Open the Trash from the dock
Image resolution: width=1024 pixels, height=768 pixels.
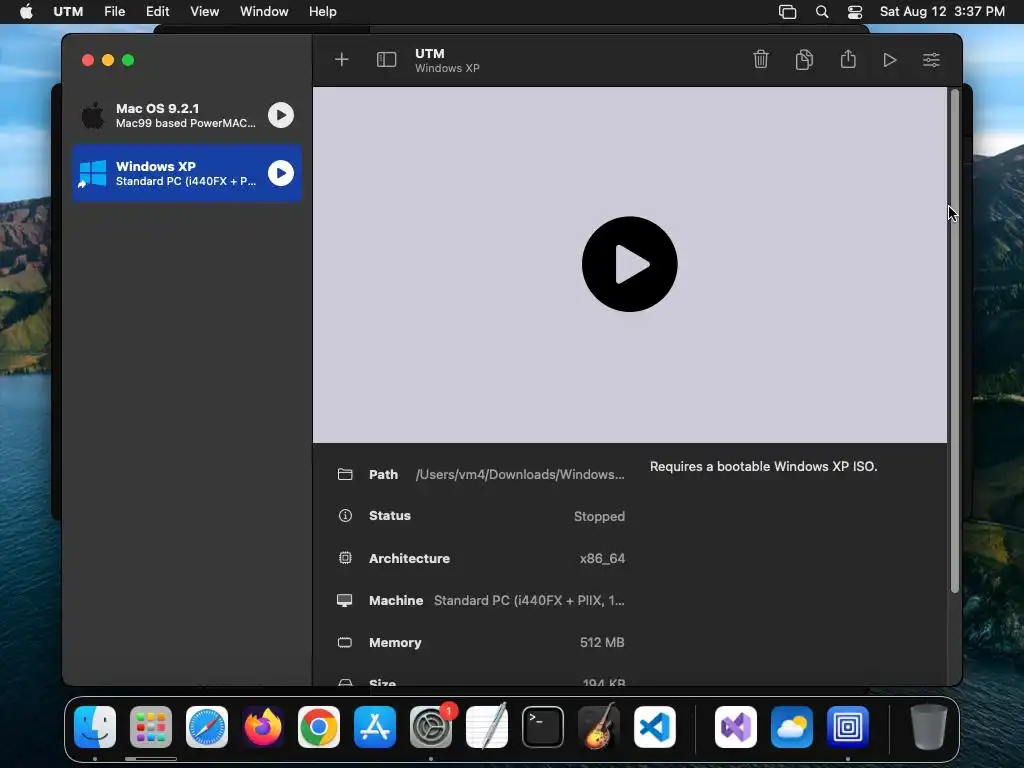929,727
